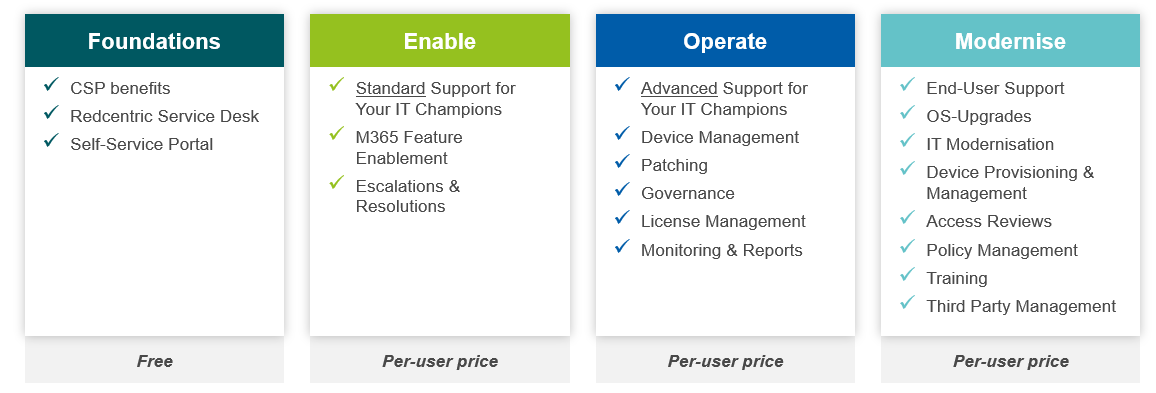The height and width of the screenshot is (393, 1156).
Task: Click the underlined Standard Support text
Action: [x=390, y=88]
